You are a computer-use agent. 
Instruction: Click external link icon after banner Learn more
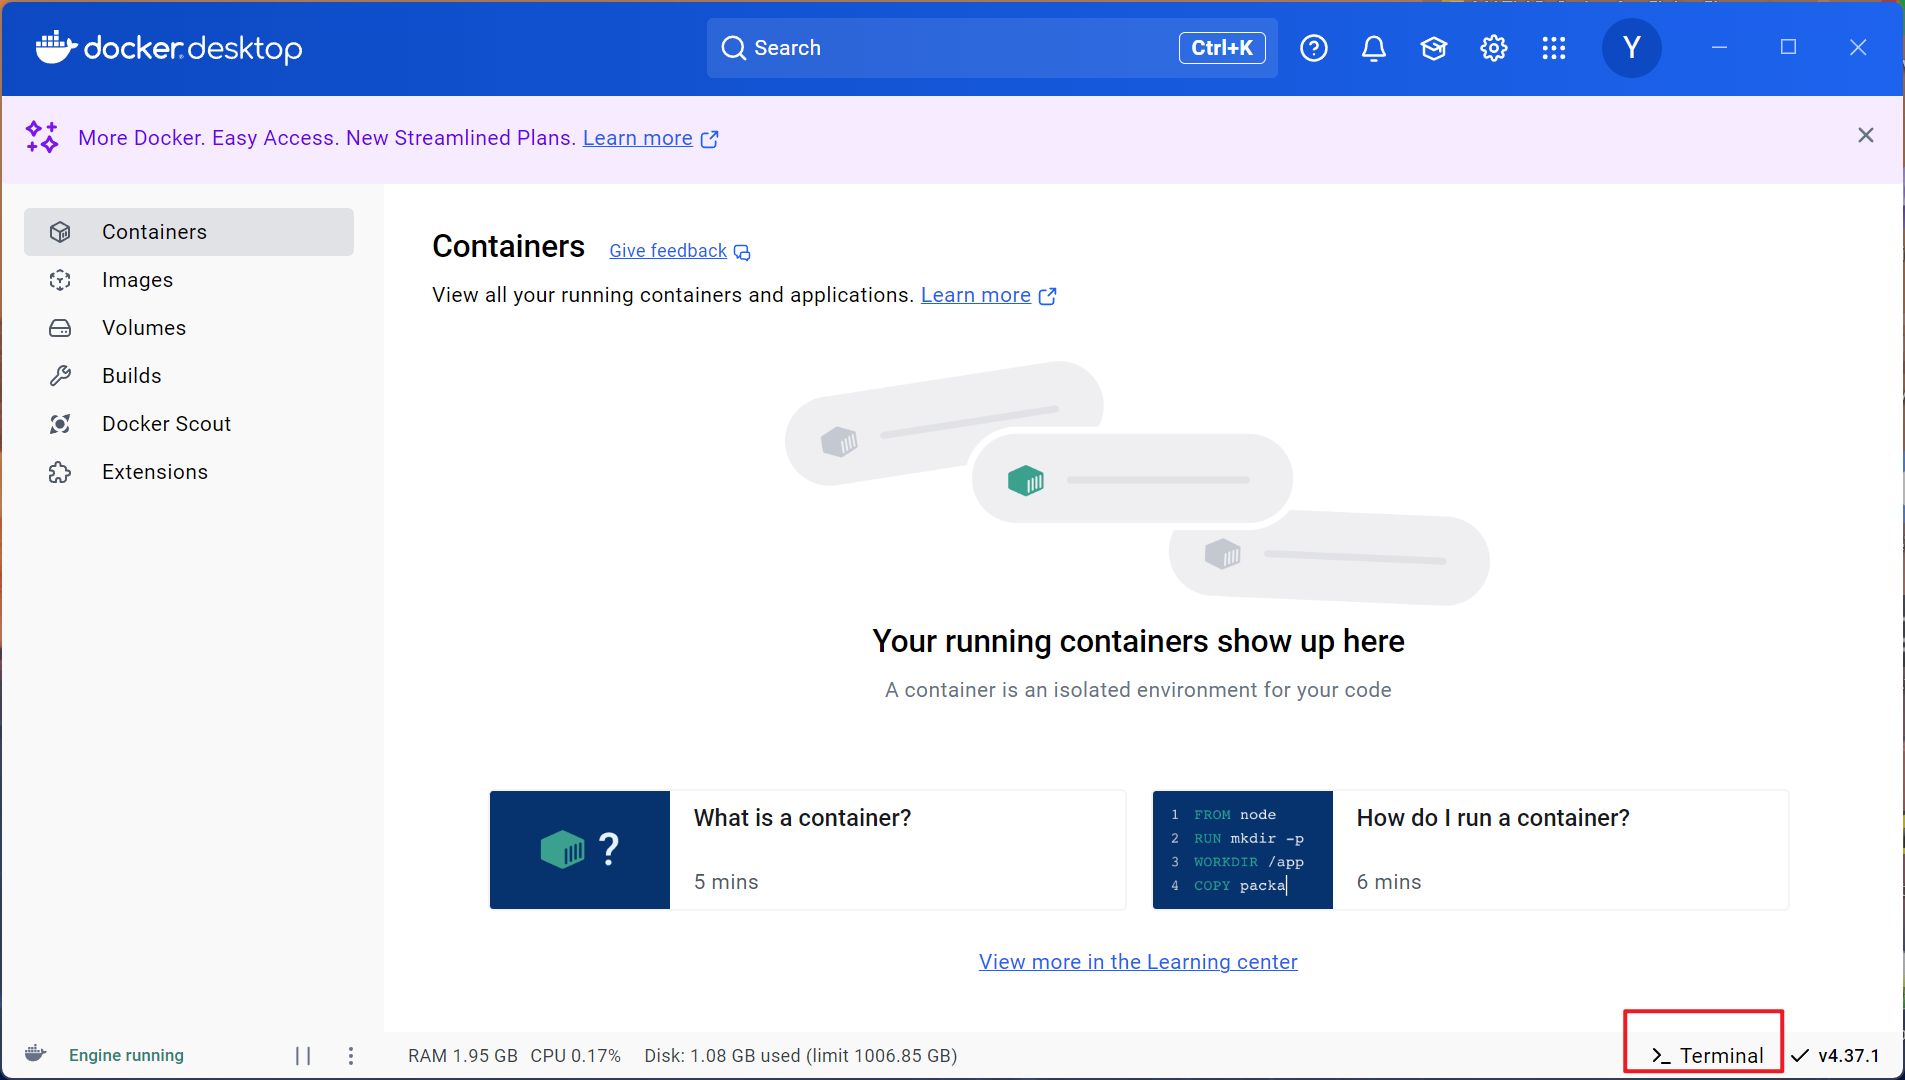(710, 139)
